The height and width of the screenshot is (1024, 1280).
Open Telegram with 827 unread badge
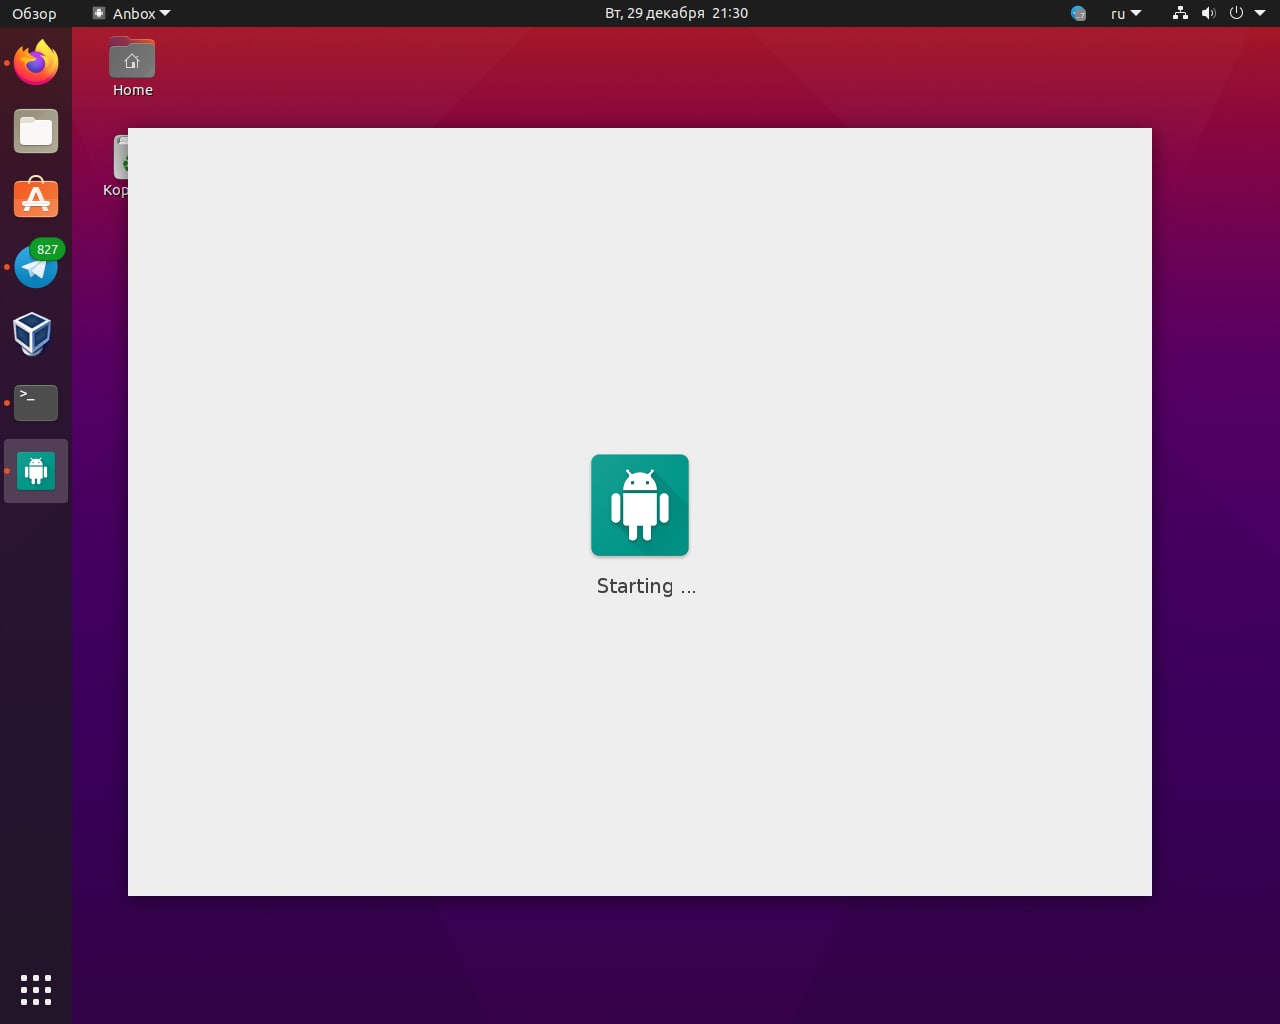pos(36,266)
